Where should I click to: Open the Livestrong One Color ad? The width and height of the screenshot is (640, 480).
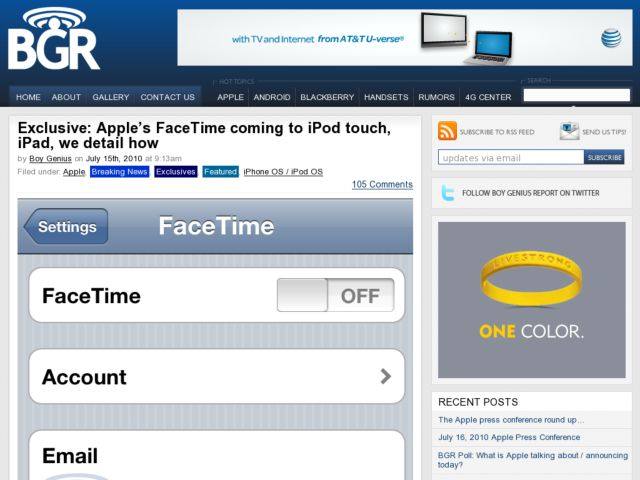tap(531, 299)
